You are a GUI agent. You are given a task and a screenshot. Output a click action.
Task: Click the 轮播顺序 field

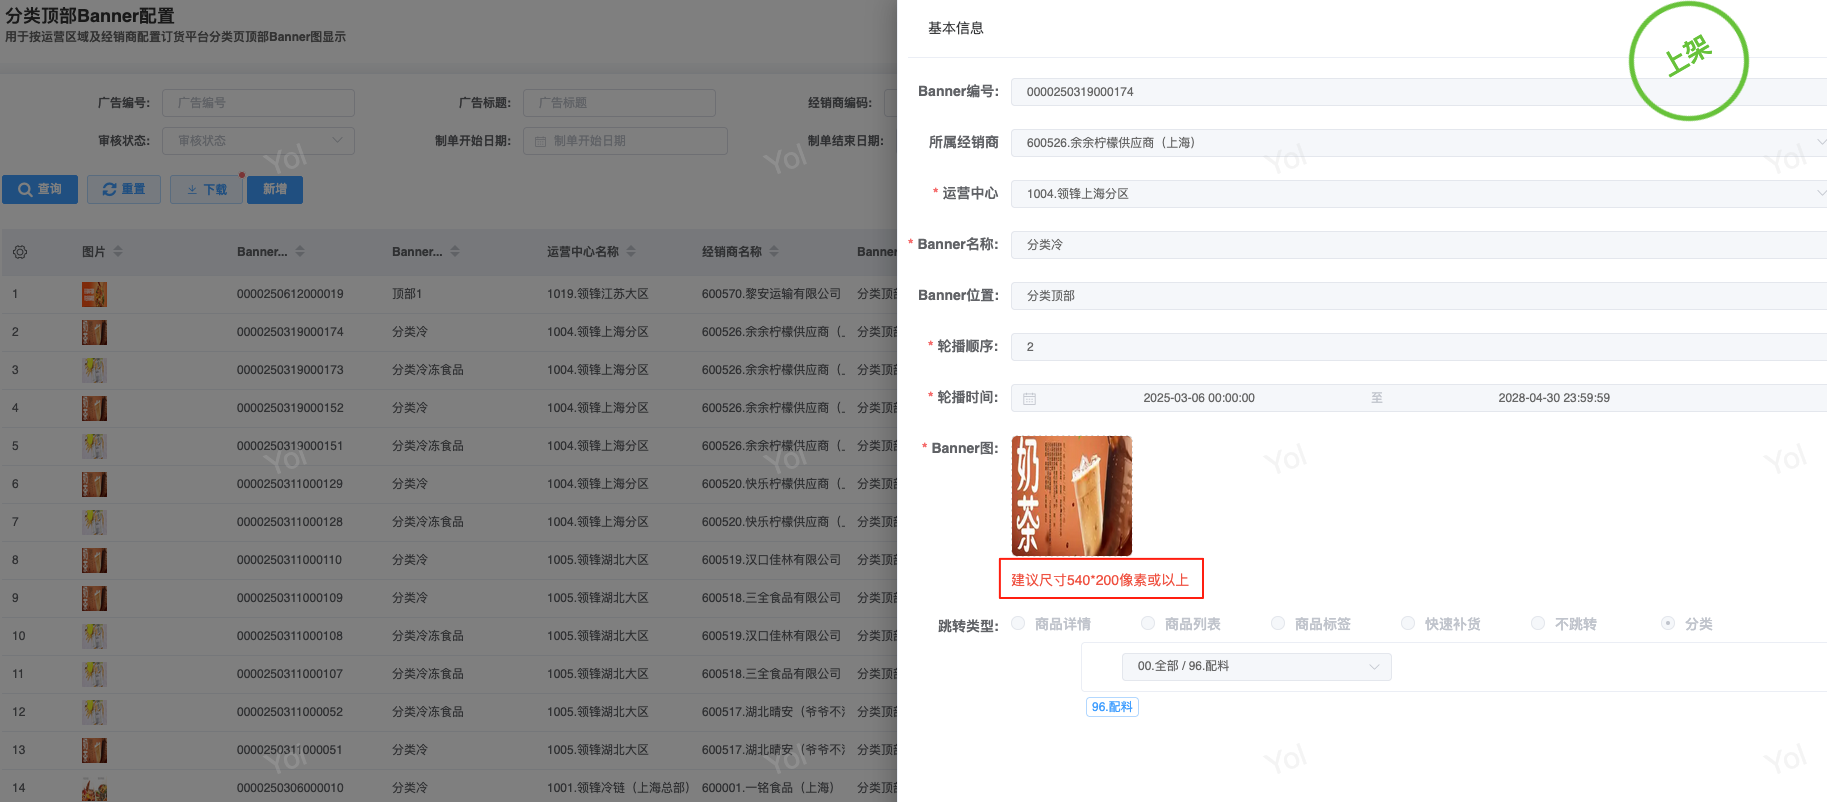coord(1419,347)
